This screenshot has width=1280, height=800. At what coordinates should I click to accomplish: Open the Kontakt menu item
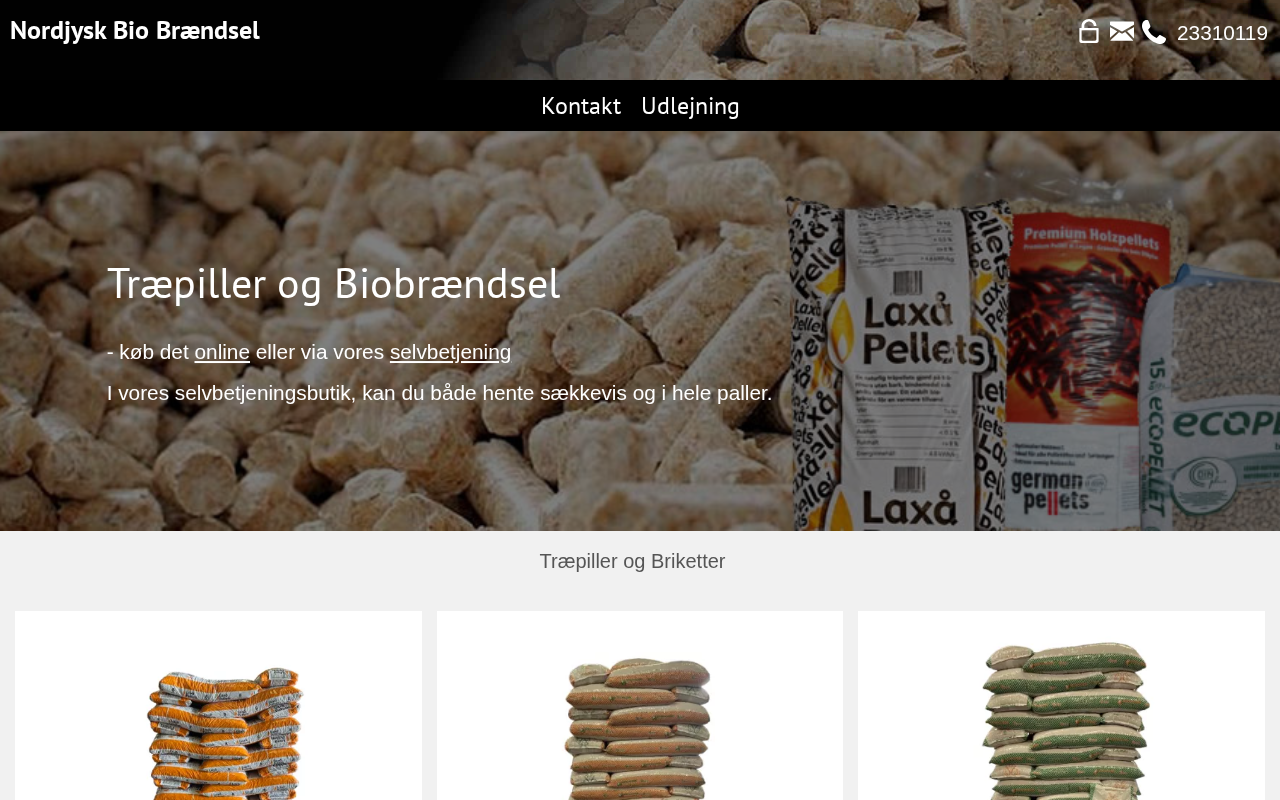tap(581, 106)
